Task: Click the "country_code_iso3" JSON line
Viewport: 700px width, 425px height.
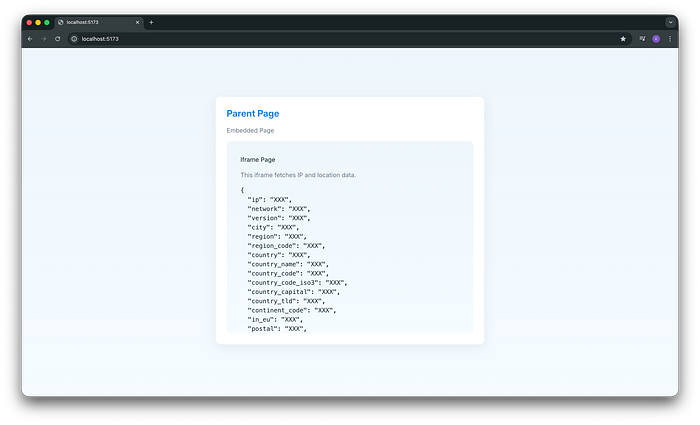Action: point(297,283)
